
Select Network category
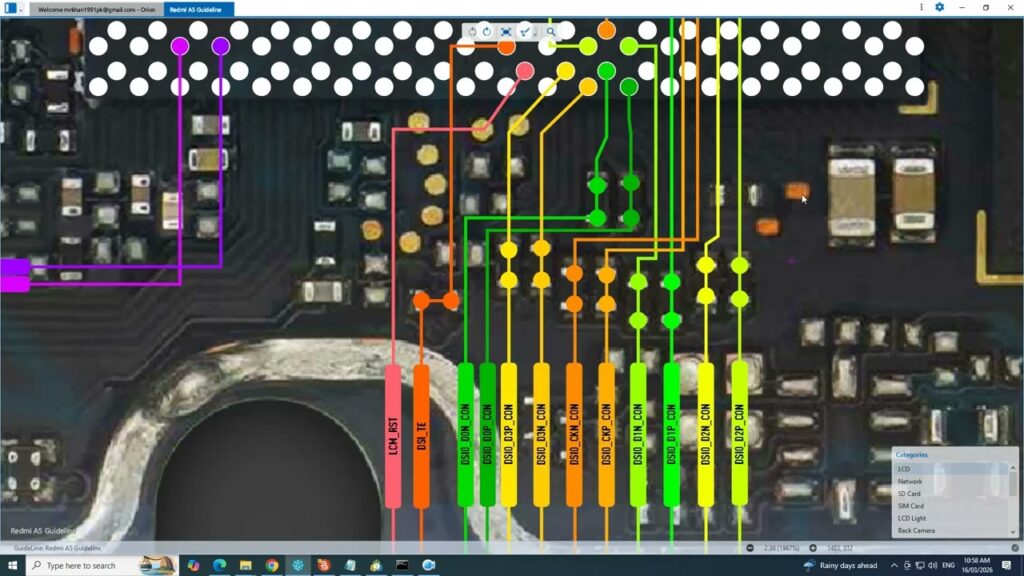click(x=910, y=481)
